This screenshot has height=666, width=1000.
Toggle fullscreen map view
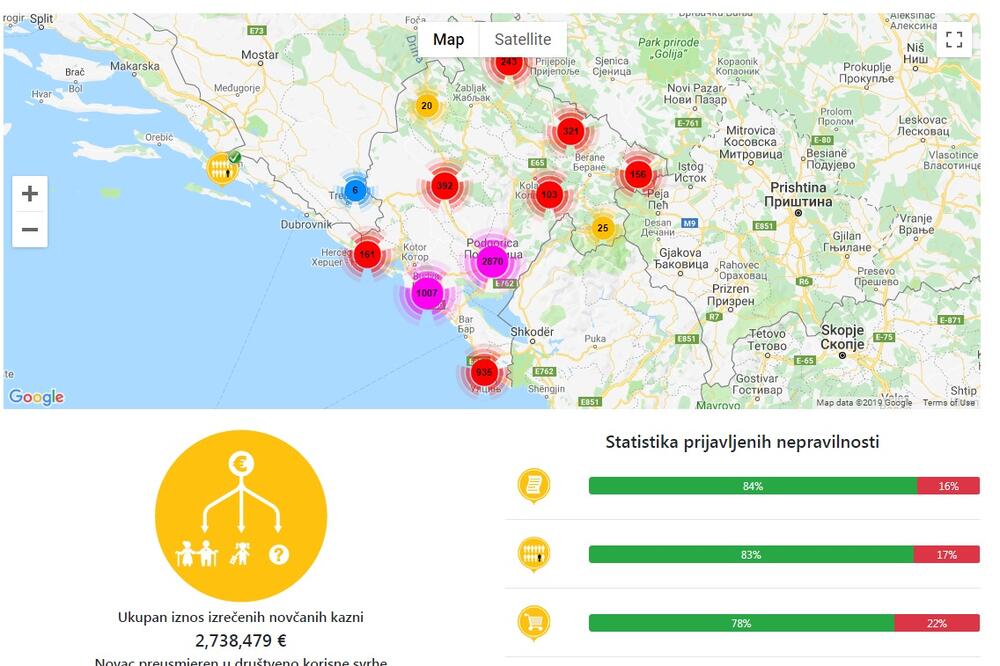(x=954, y=38)
